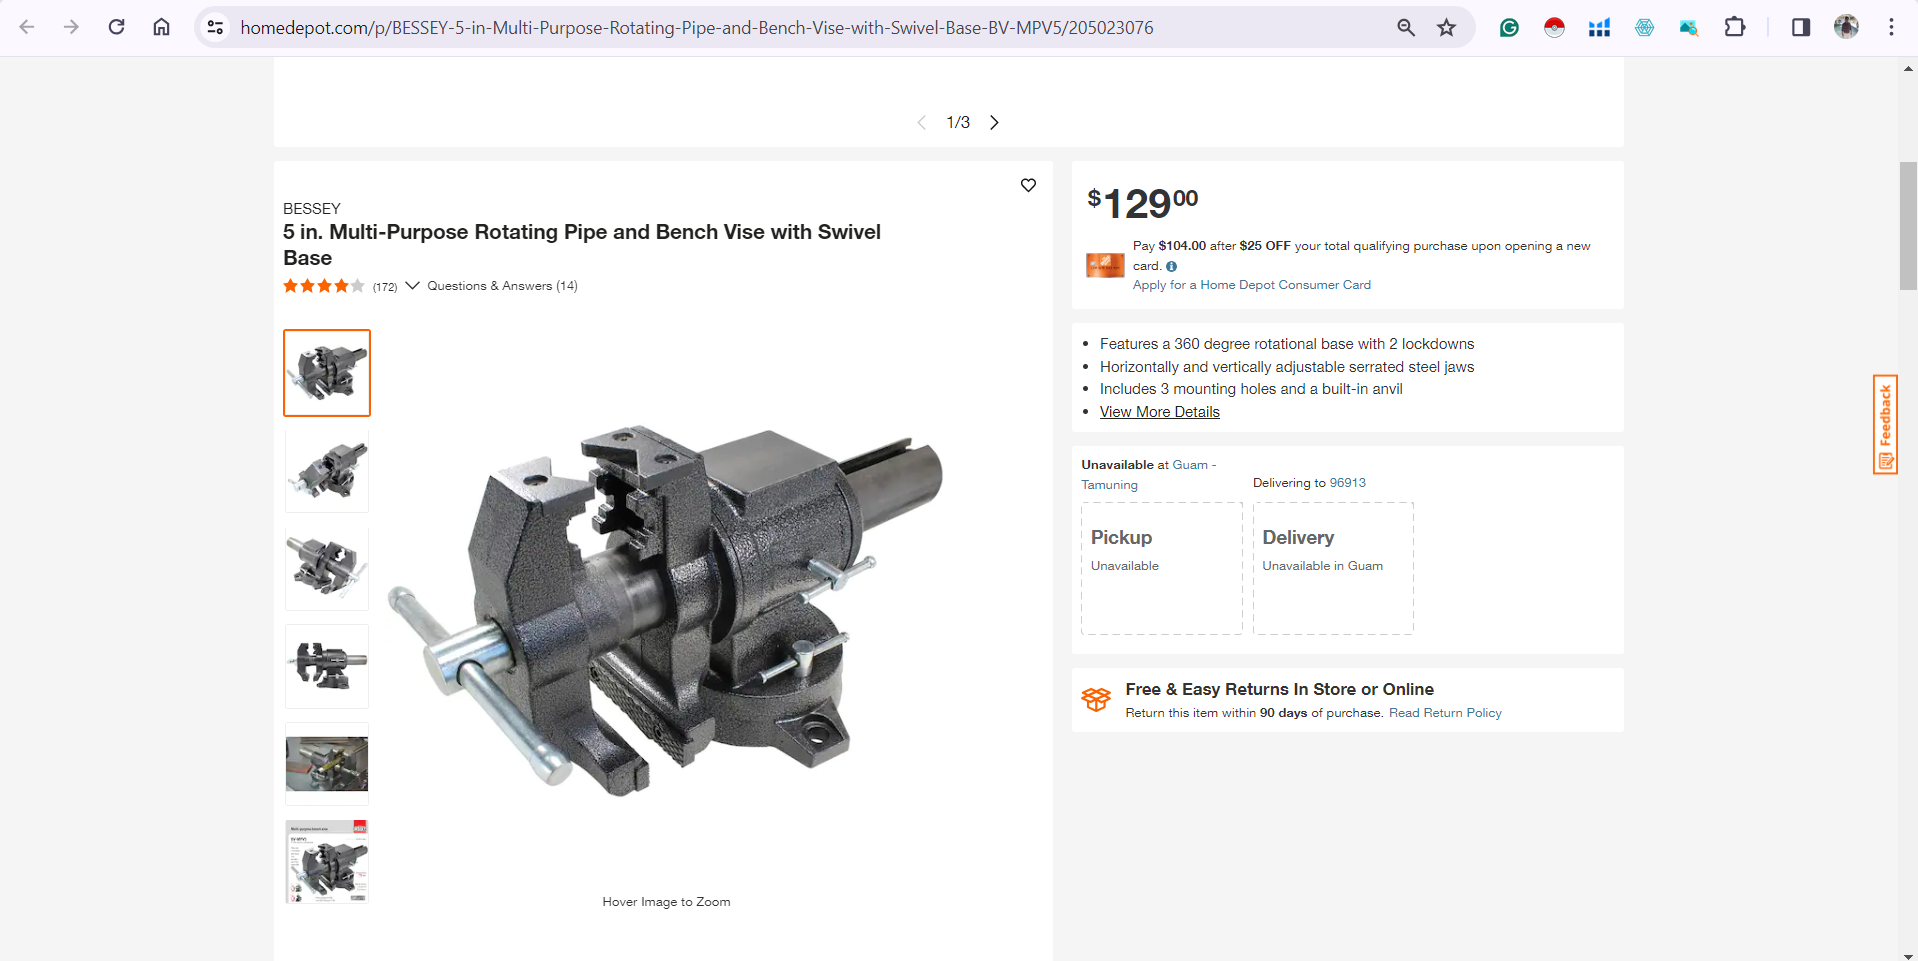Select the packaging sheet thumbnail
Viewport: 1918px width, 961px height.
pyautogui.click(x=327, y=861)
